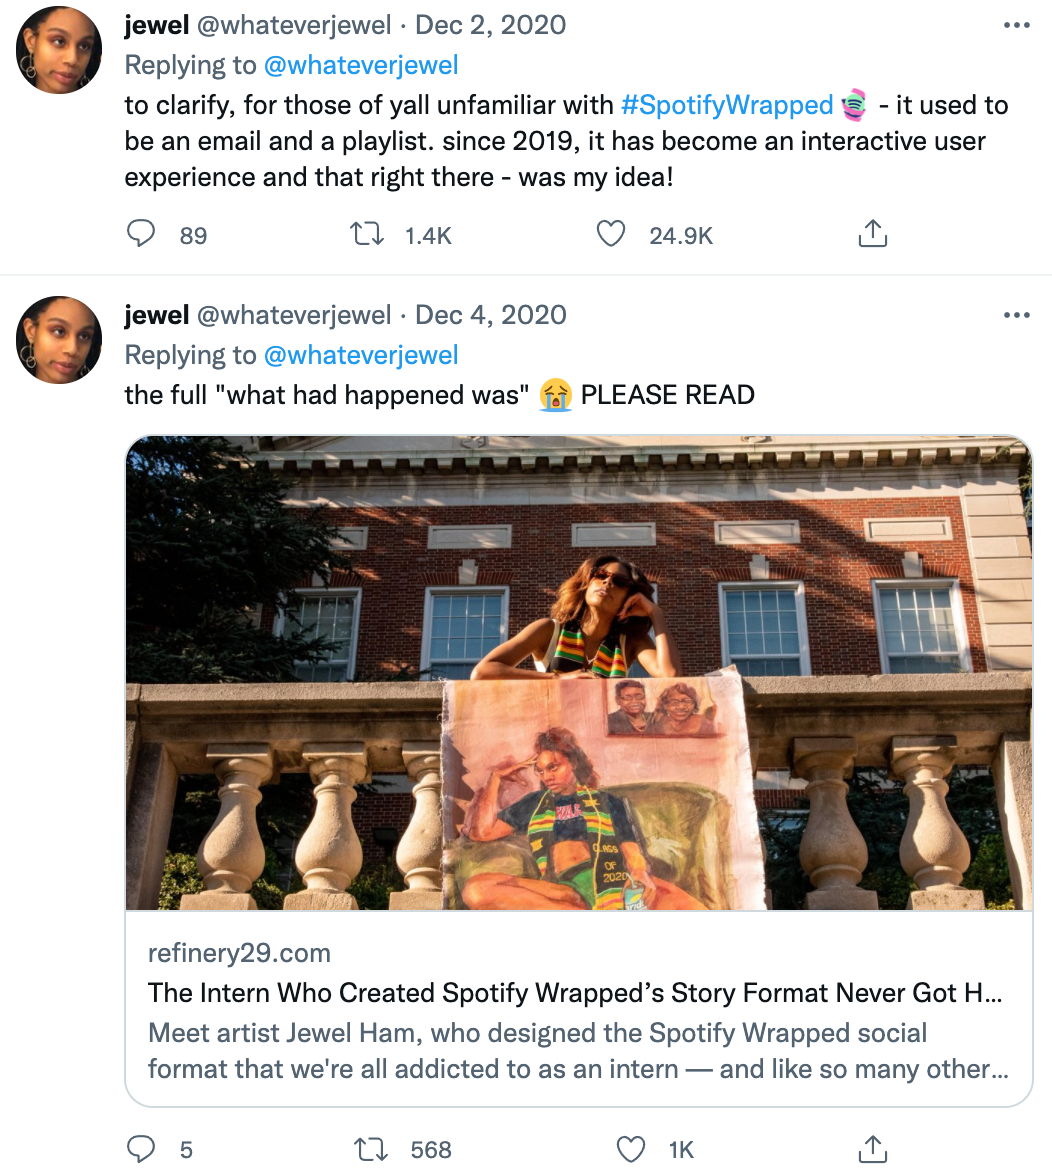Open the Dec 4, 2020 timestamp
The width and height of the screenshot is (1052, 1176).
(490, 315)
